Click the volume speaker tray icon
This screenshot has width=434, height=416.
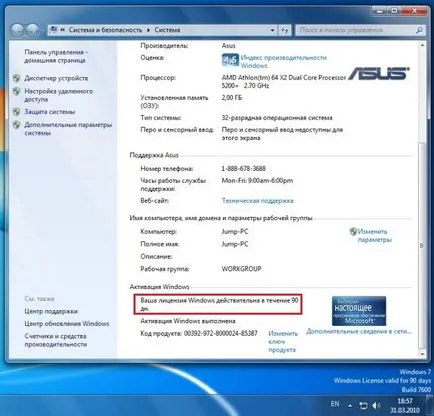[x=376, y=405]
